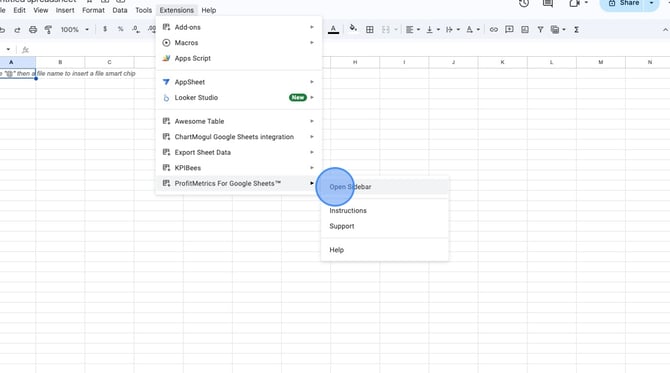
Task: Click the print icon
Action: (33, 29)
